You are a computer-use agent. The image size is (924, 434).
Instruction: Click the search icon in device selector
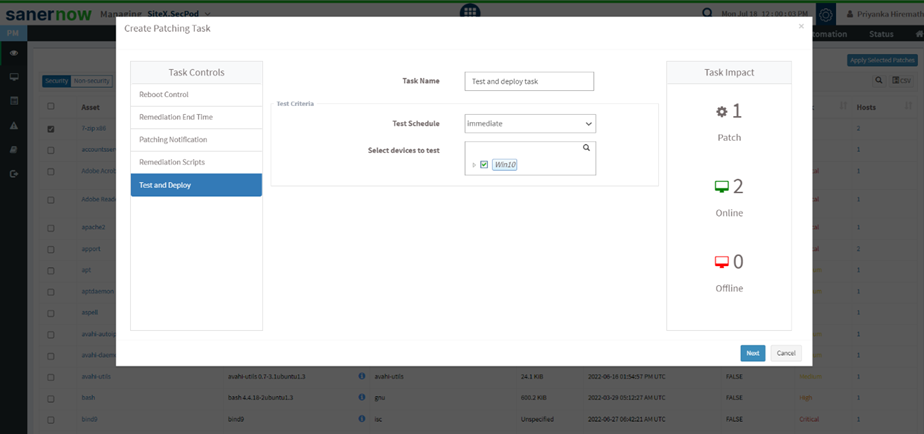coord(586,148)
